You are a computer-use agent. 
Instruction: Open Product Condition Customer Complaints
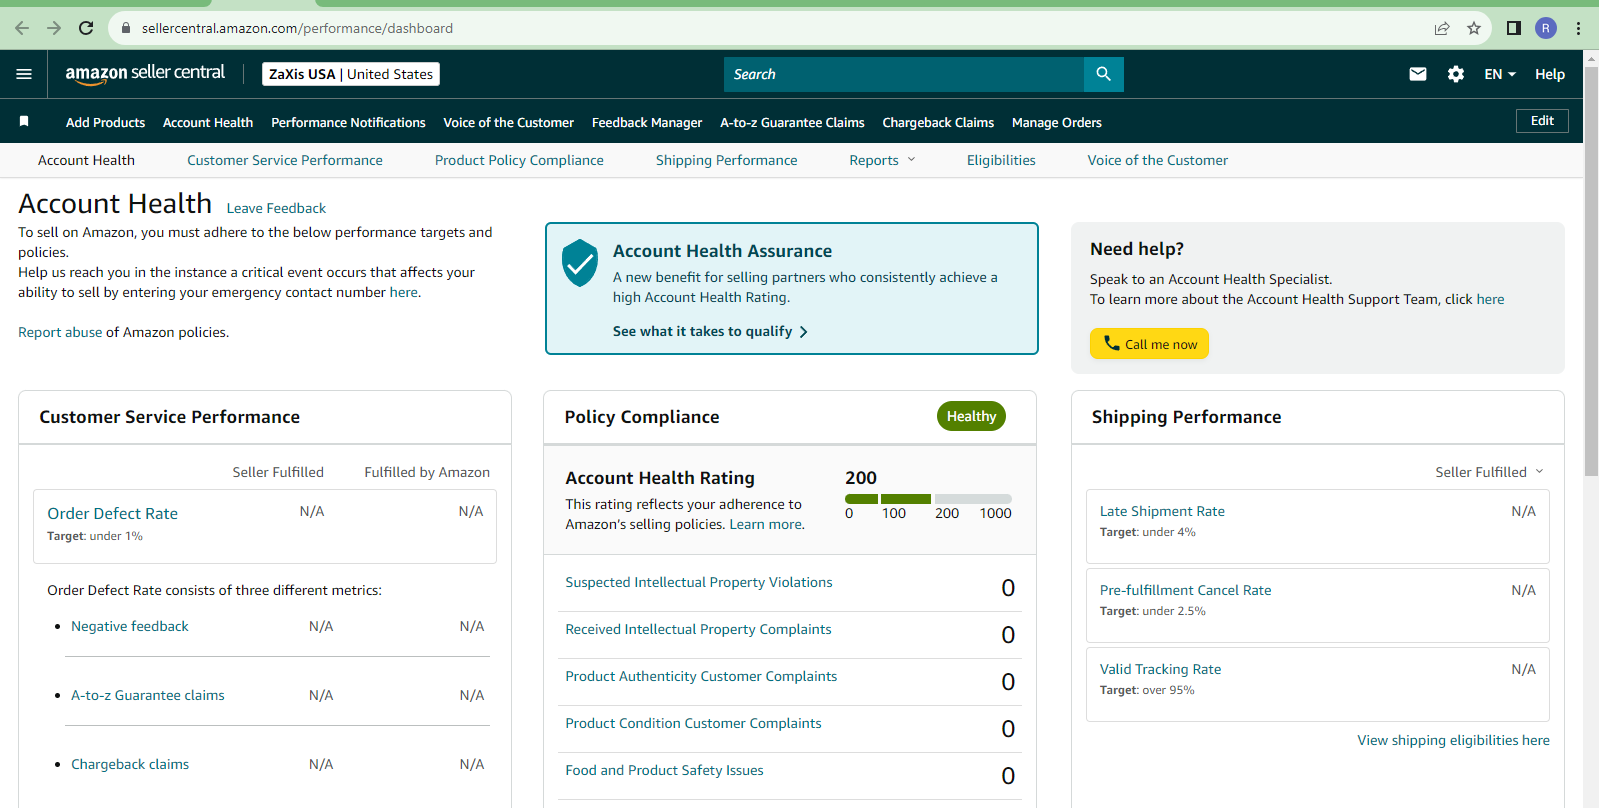point(693,723)
